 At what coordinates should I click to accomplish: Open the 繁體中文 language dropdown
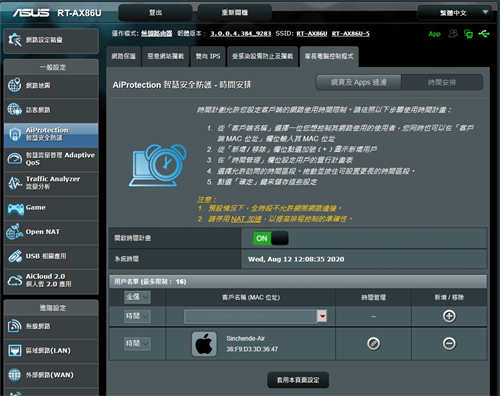click(x=455, y=13)
